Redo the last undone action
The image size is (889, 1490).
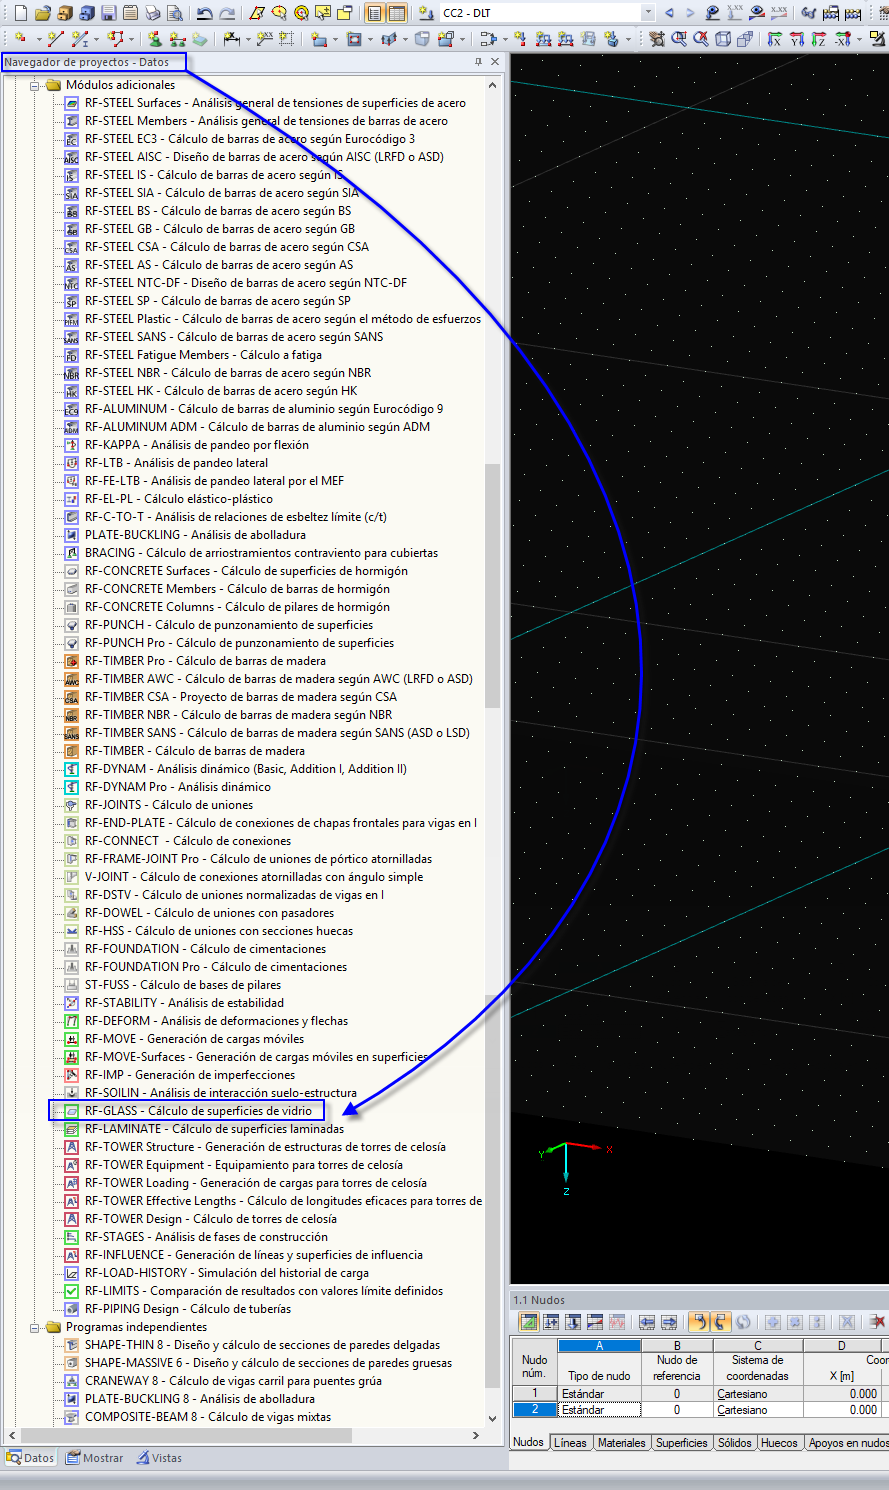[x=227, y=13]
